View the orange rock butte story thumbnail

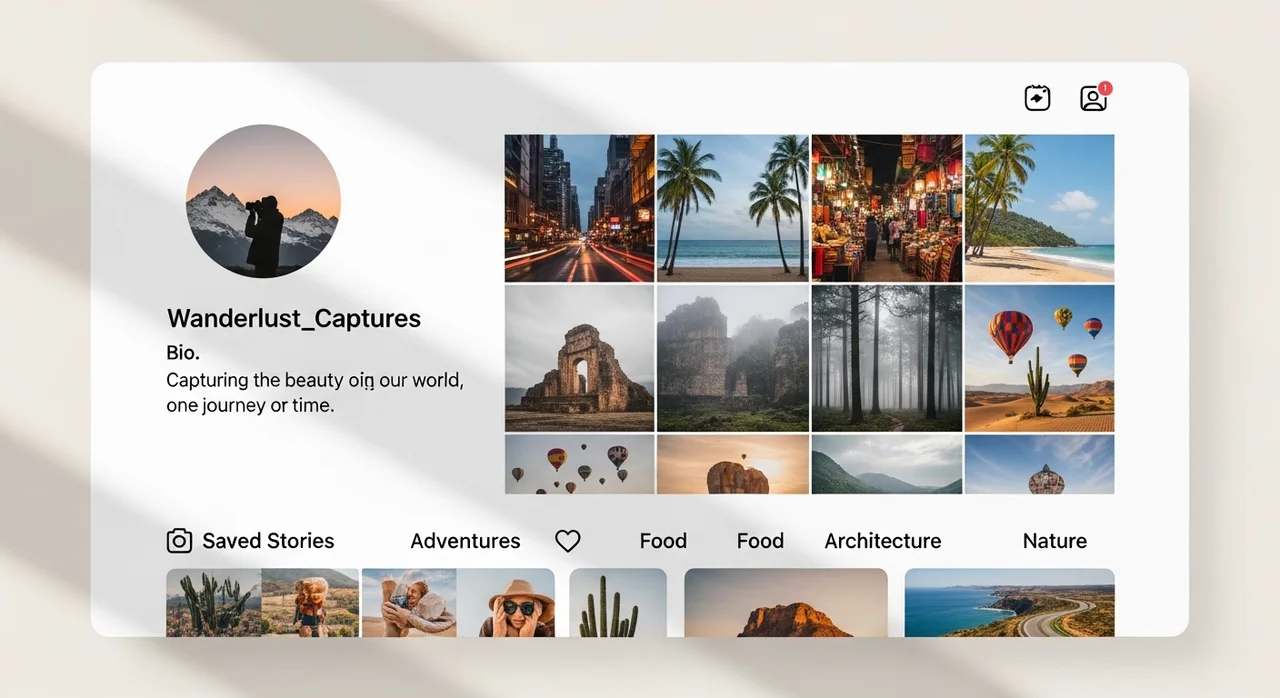coord(785,603)
